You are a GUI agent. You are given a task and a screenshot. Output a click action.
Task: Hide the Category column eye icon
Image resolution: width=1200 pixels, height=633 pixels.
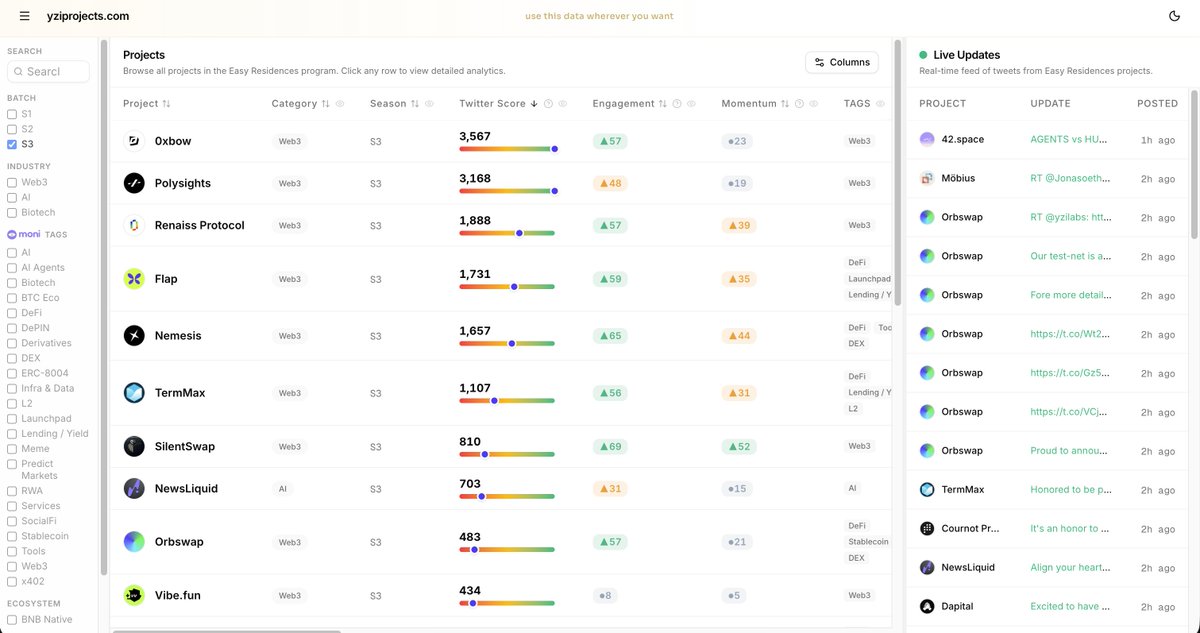pos(340,104)
